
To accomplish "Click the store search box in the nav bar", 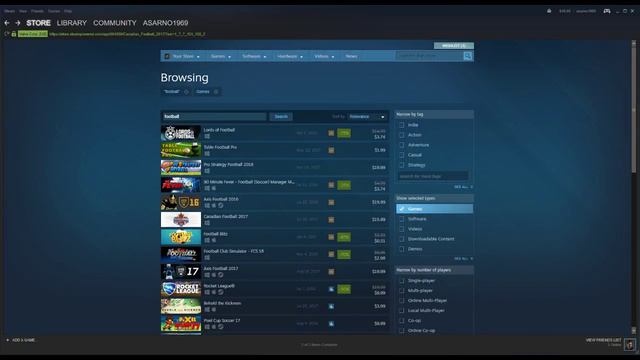I will (429, 56).
